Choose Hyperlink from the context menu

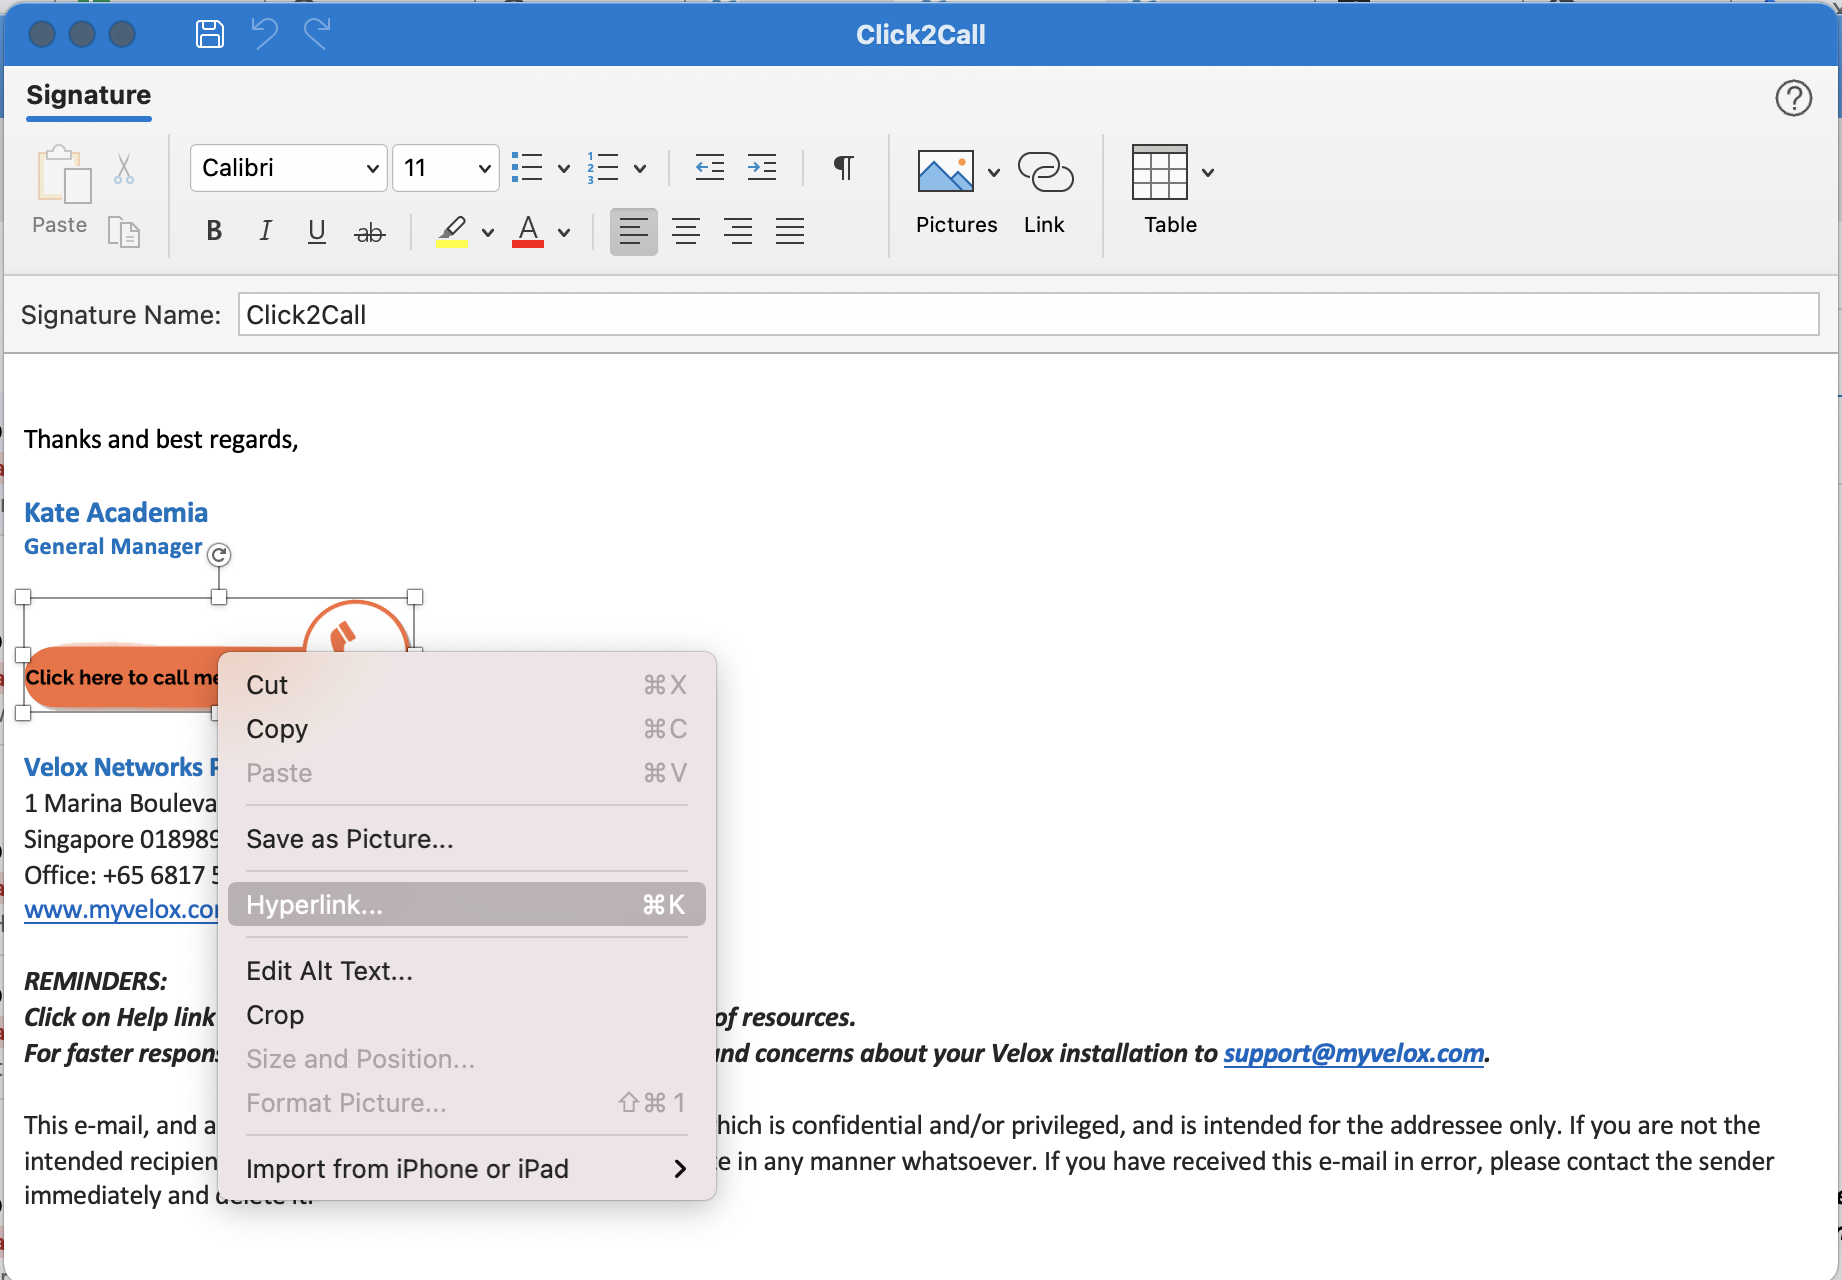click(467, 905)
